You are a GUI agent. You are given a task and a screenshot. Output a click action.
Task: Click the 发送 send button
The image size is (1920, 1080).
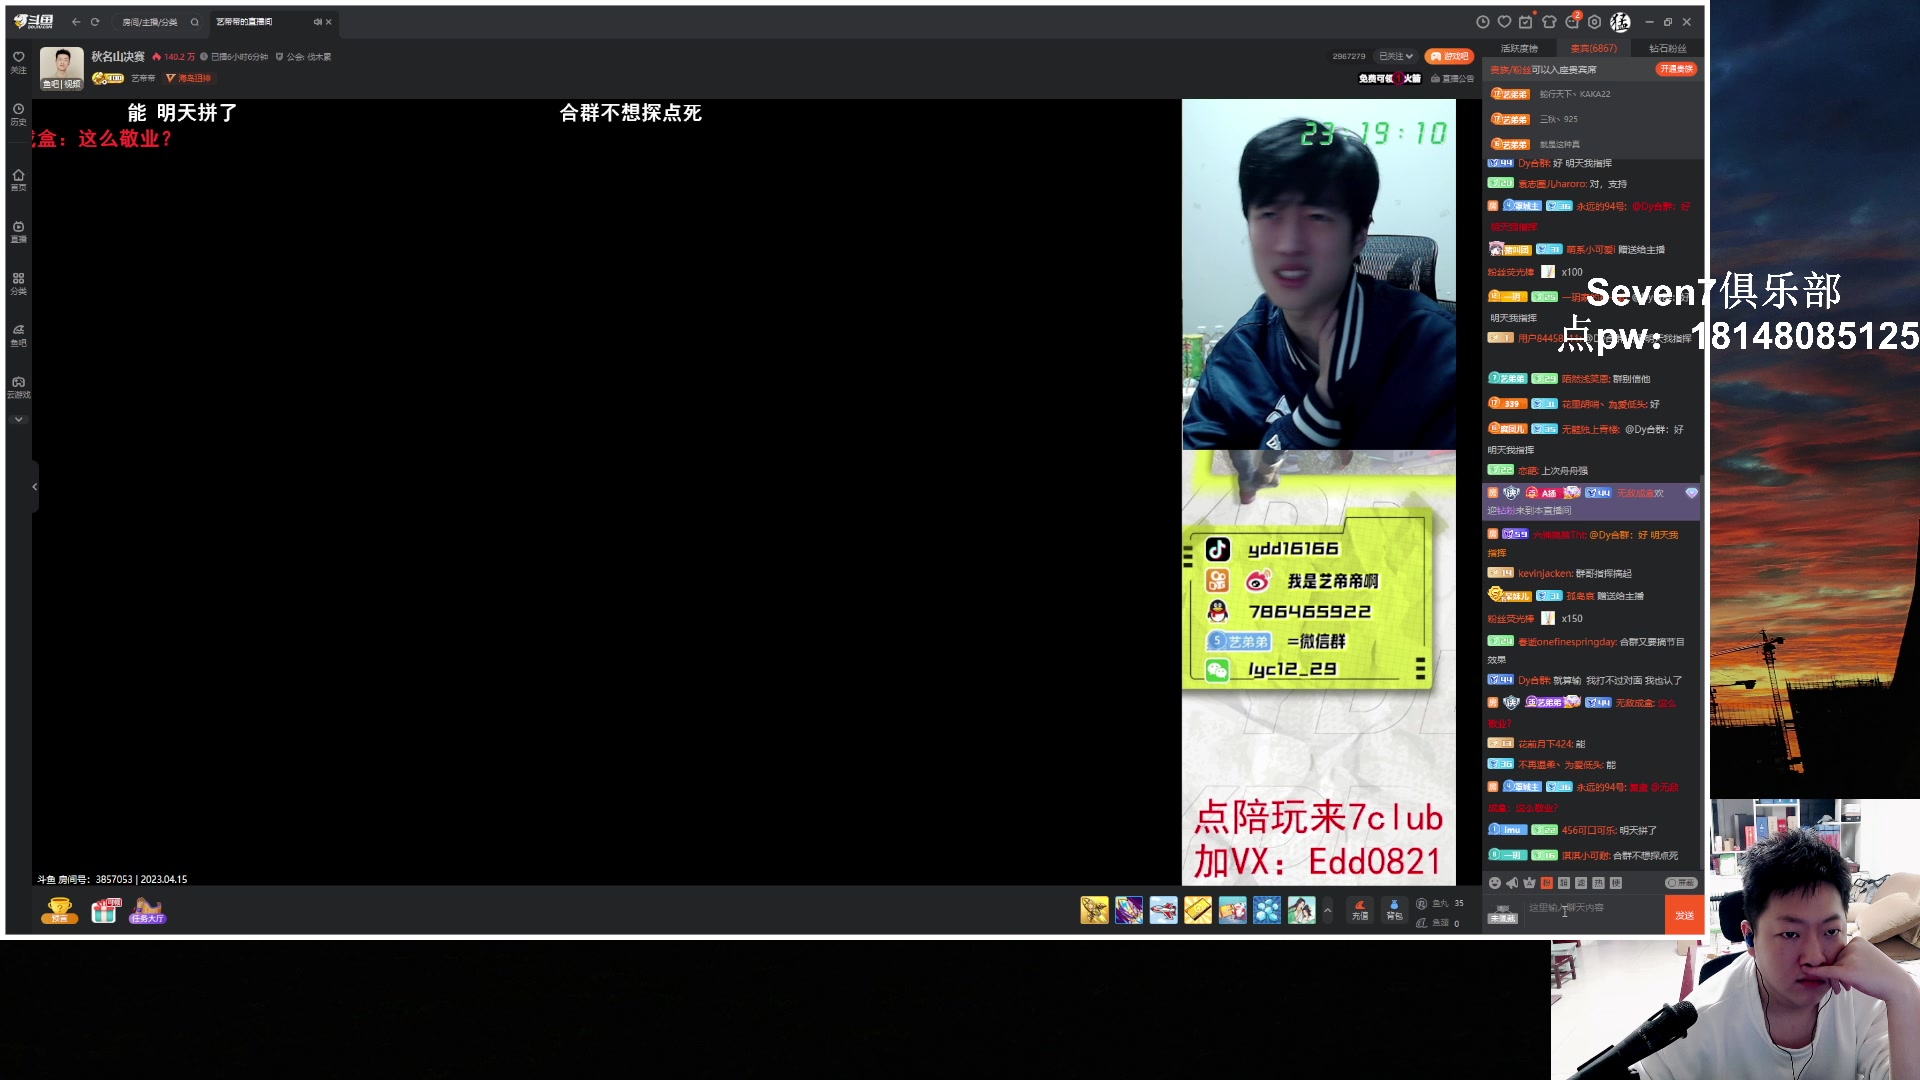click(1684, 915)
